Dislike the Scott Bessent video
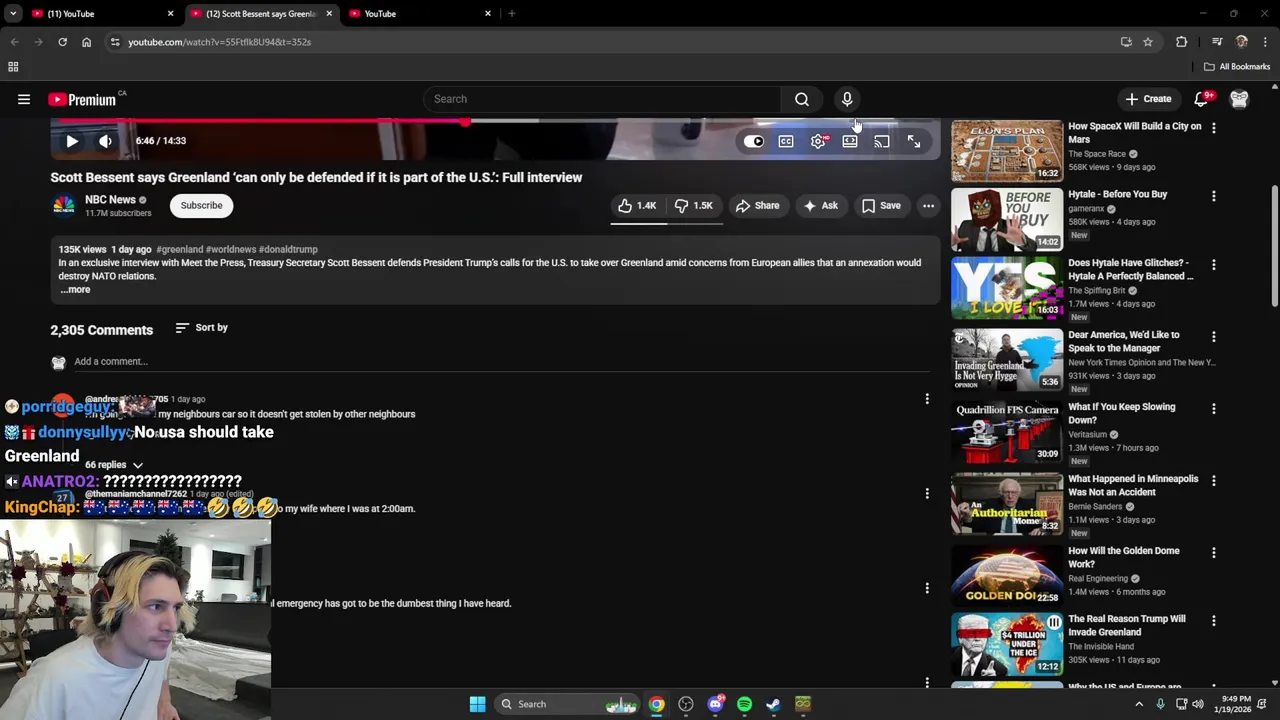Viewport: 1280px width, 720px height. pos(693,205)
